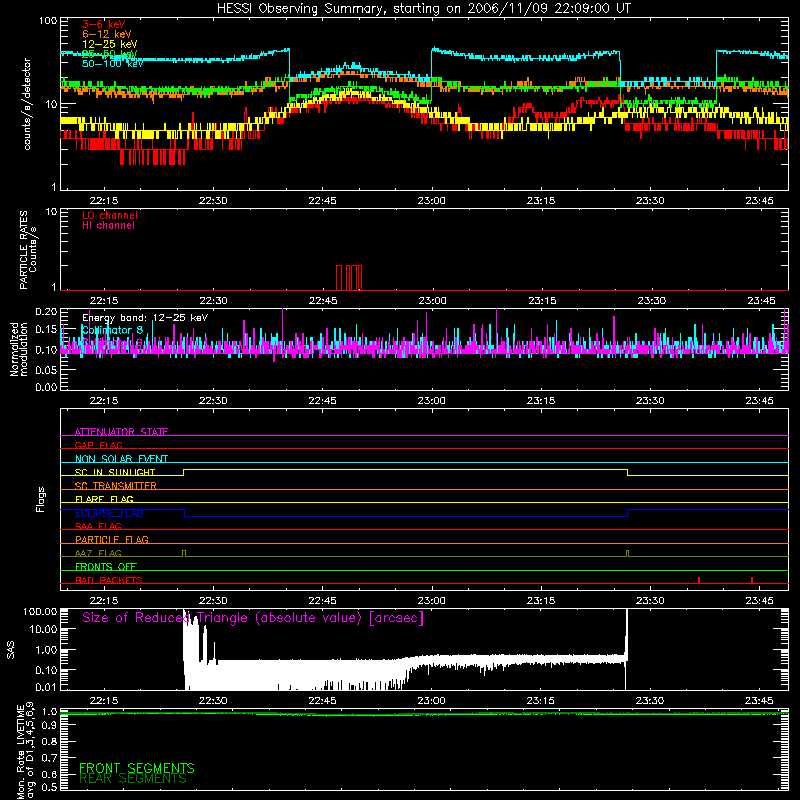Click '22:30' under the particle rates panel
This screenshot has height=800, width=800.
213,301
